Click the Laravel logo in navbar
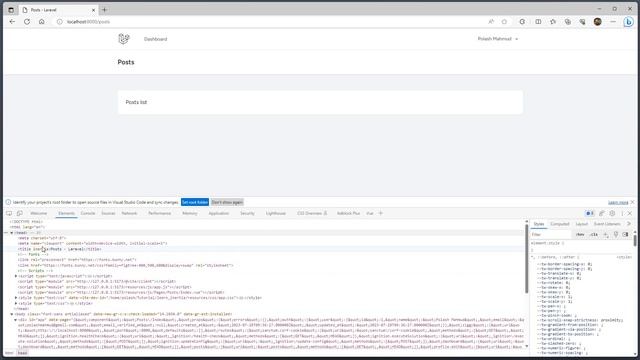This screenshot has width=640, height=360. (x=124, y=39)
